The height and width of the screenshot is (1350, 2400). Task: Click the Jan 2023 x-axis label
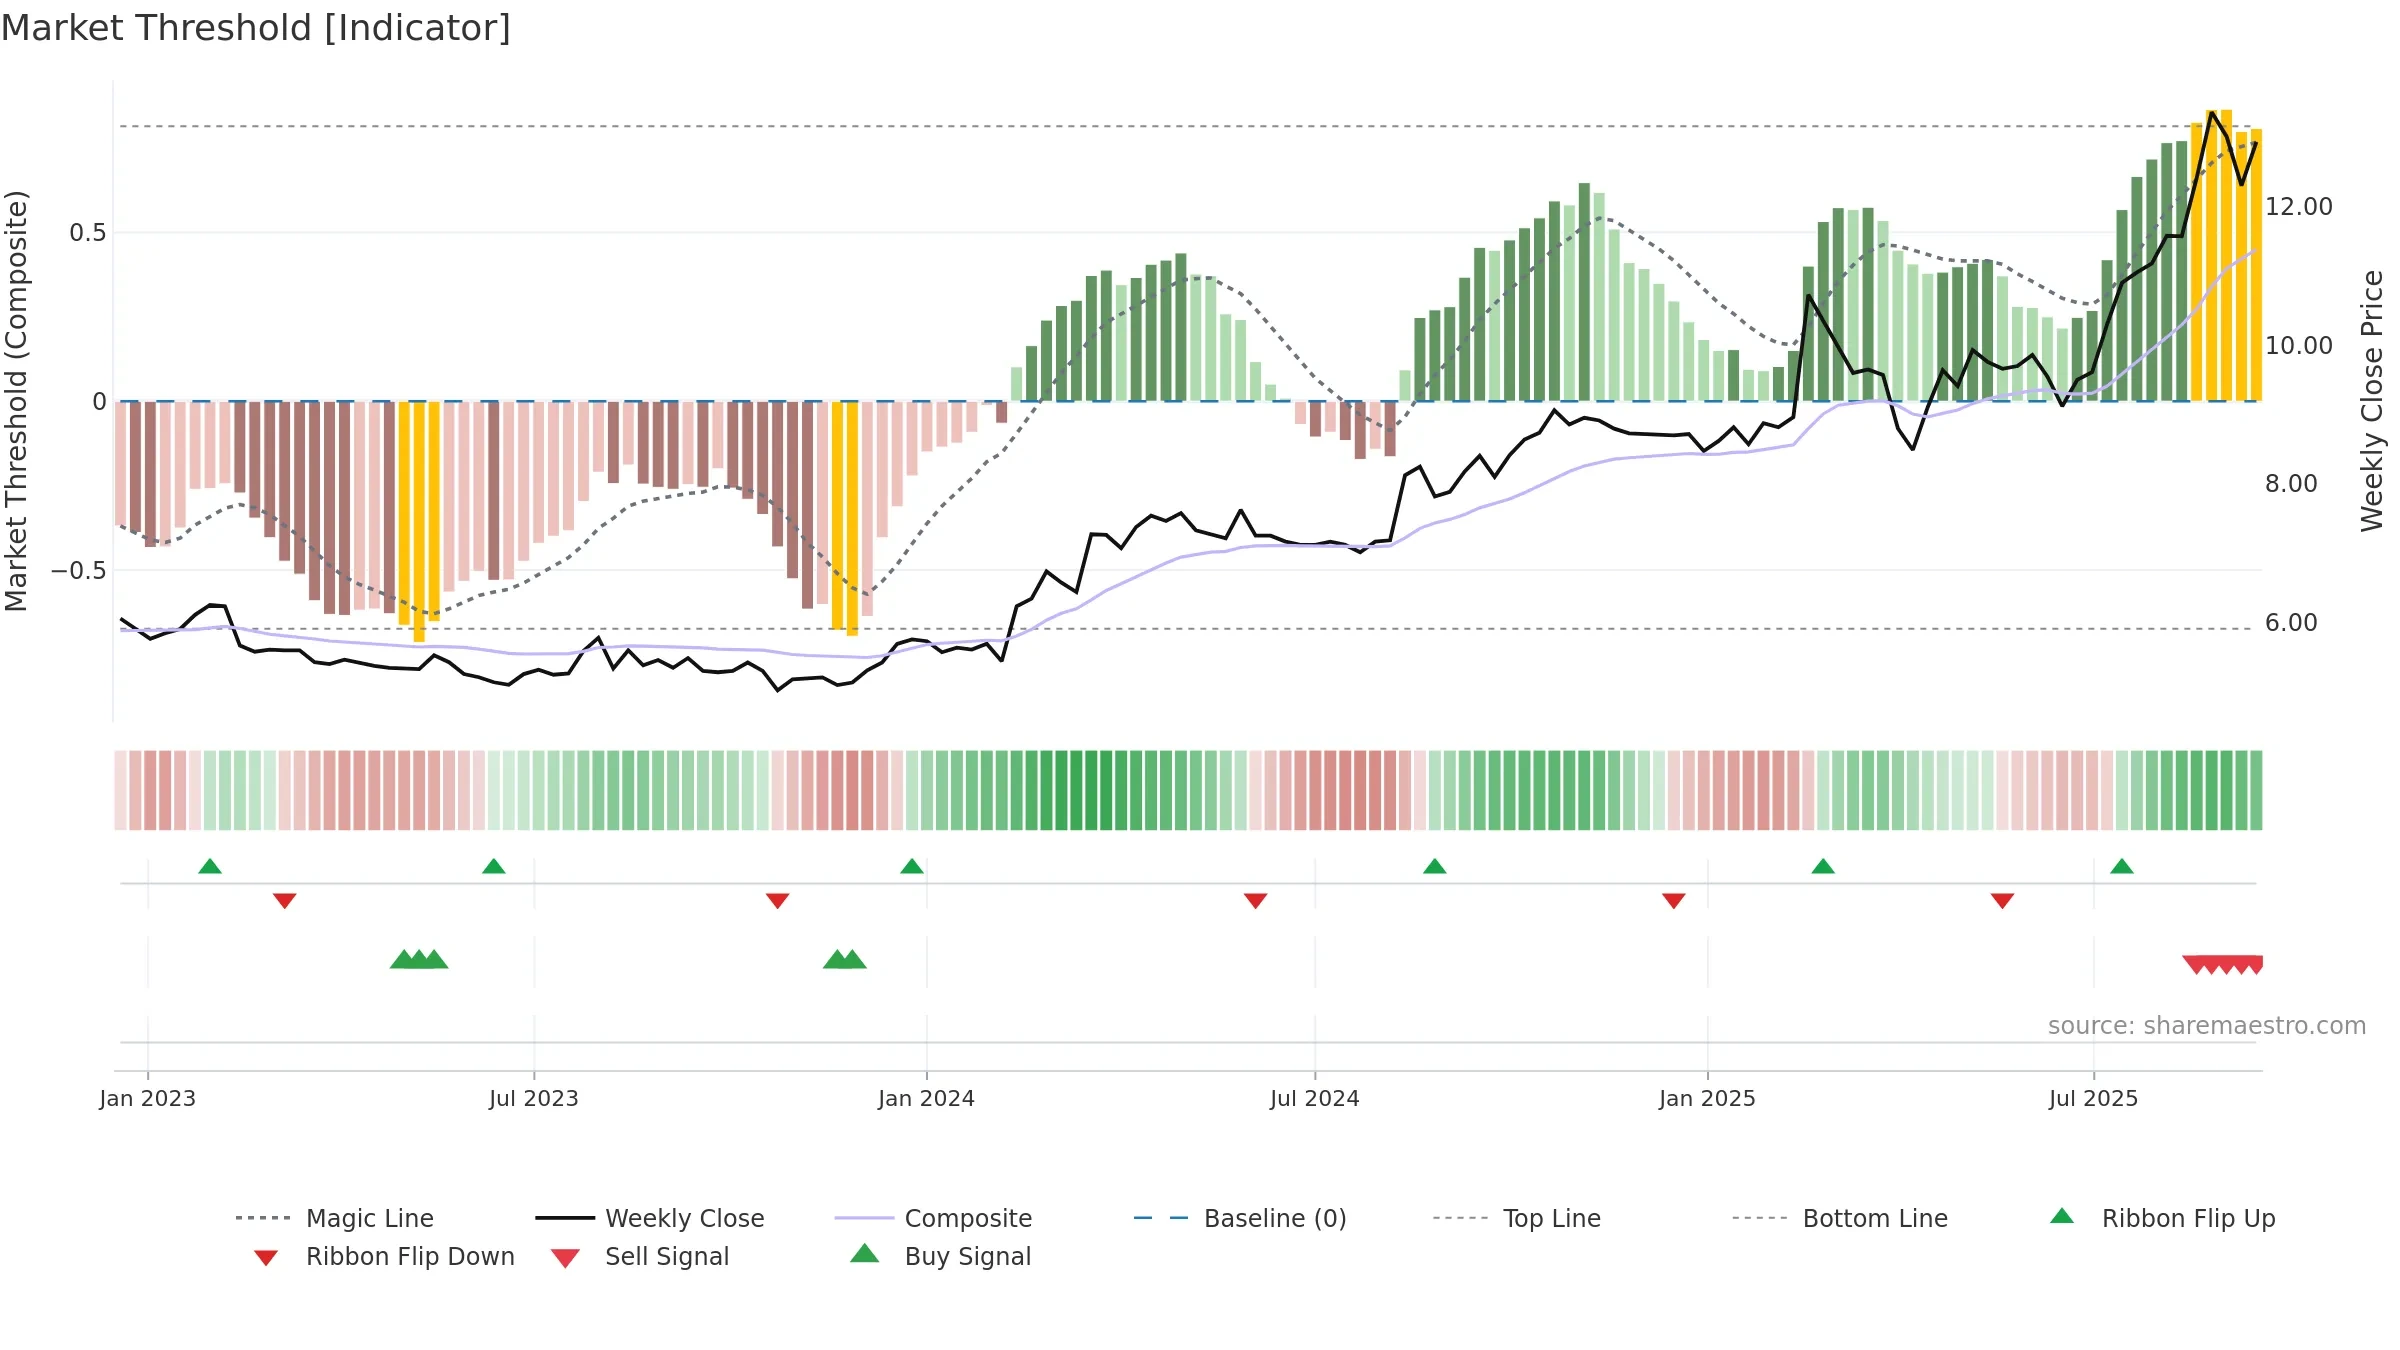coord(148,1099)
